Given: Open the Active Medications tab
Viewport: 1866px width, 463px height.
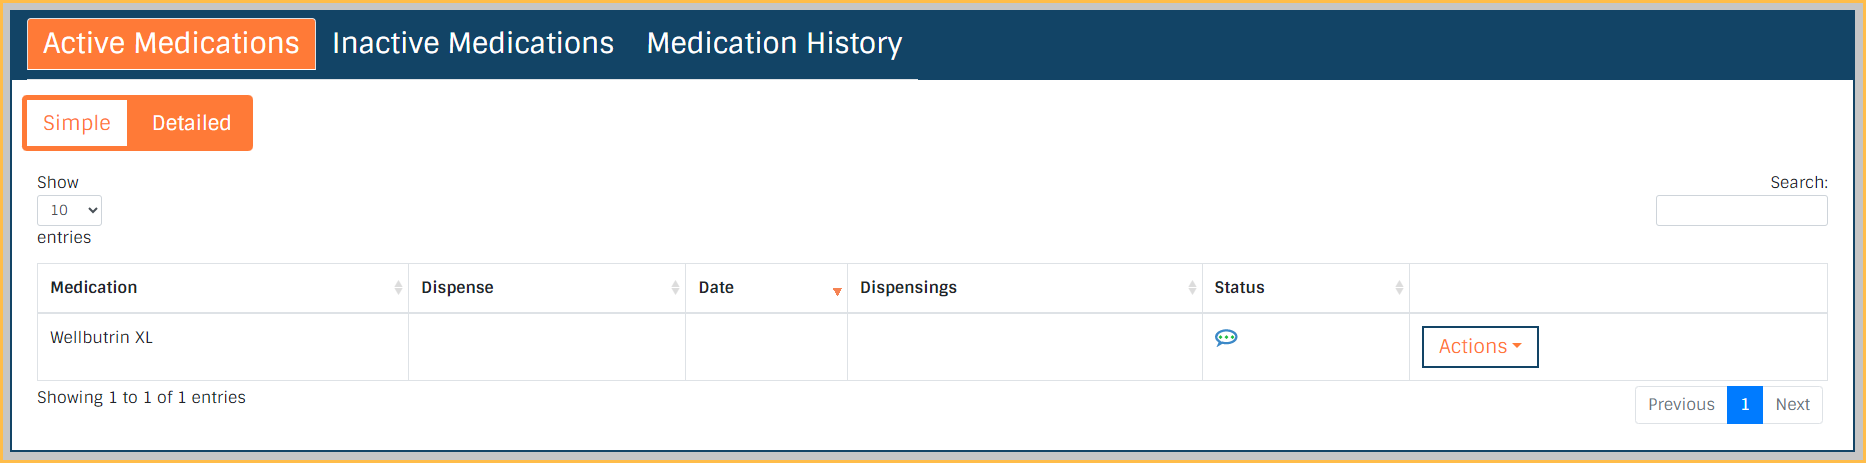Looking at the screenshot, I should pyautogui.click(x=171, y=44).
